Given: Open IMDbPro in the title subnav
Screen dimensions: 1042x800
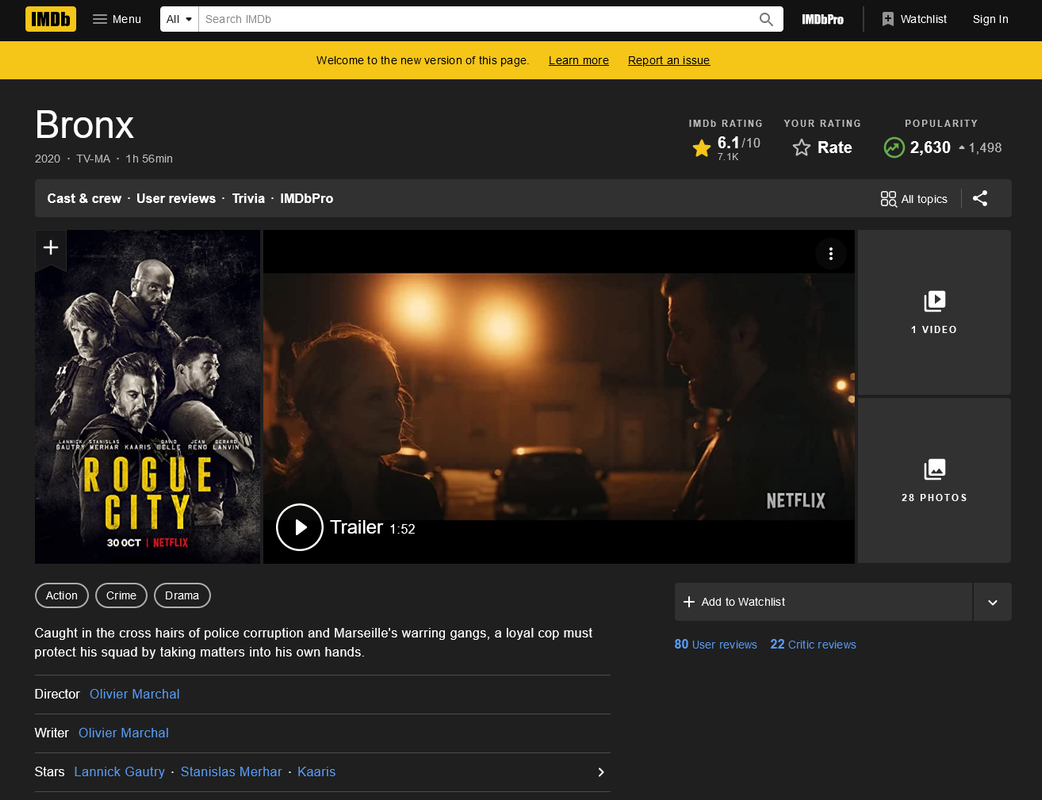Looking at the screenshot, I should tap(306, 199).
